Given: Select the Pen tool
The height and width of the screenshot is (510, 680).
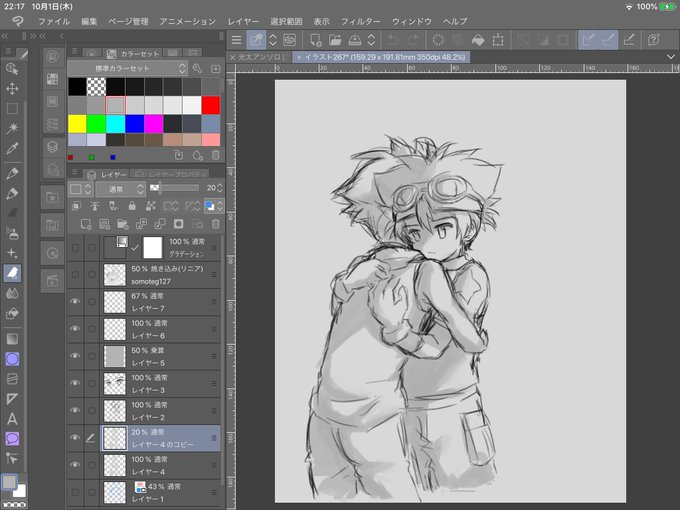Looking at the screenshot, I should pyautogui.click(x=12, y=173).
